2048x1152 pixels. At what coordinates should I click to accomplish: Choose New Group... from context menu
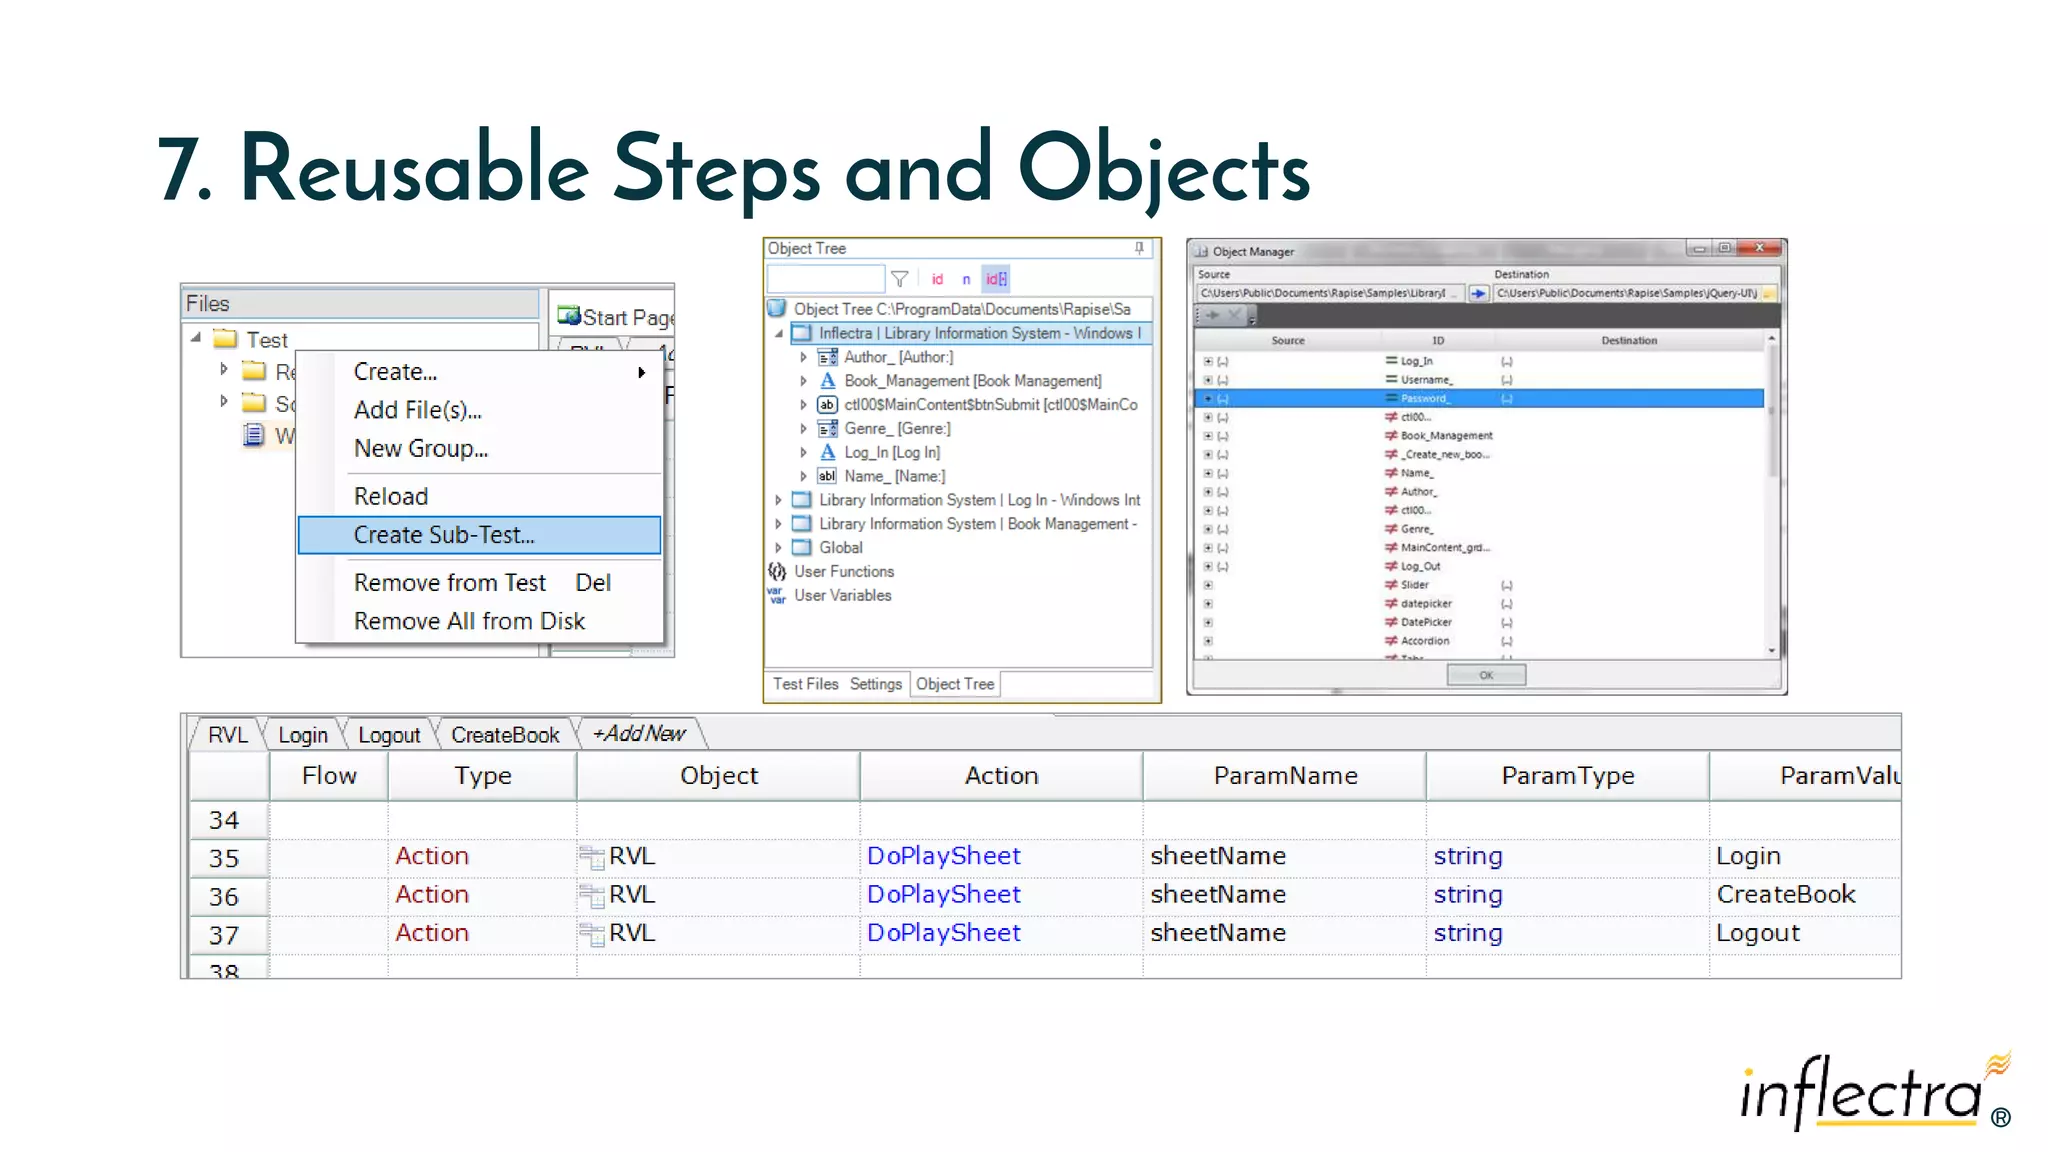coord(480,449)
